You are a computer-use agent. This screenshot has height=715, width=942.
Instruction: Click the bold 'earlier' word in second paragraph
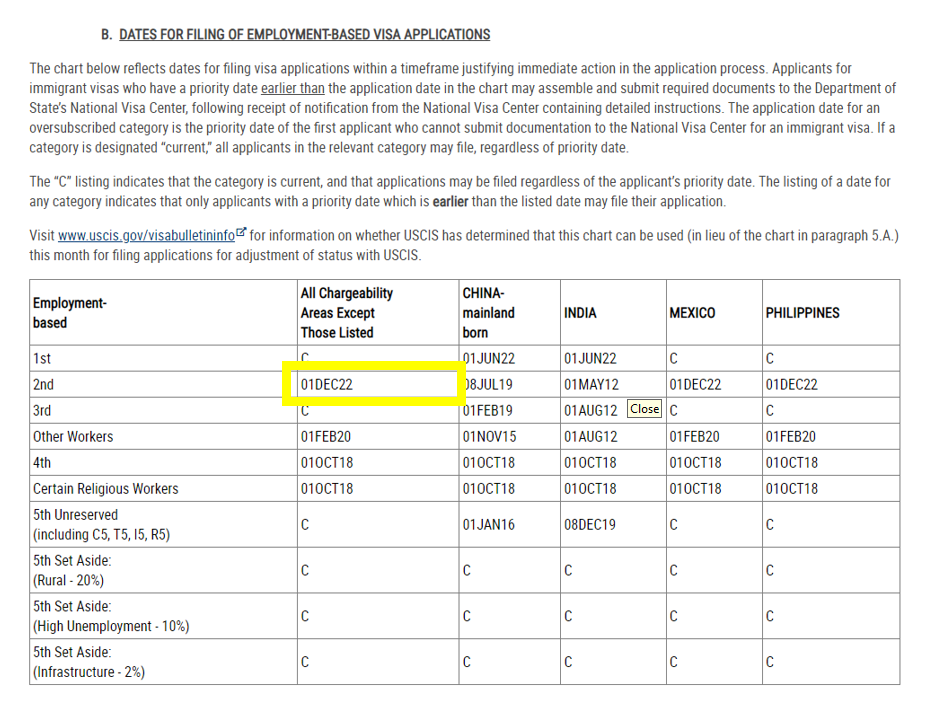tap(450, 201)
